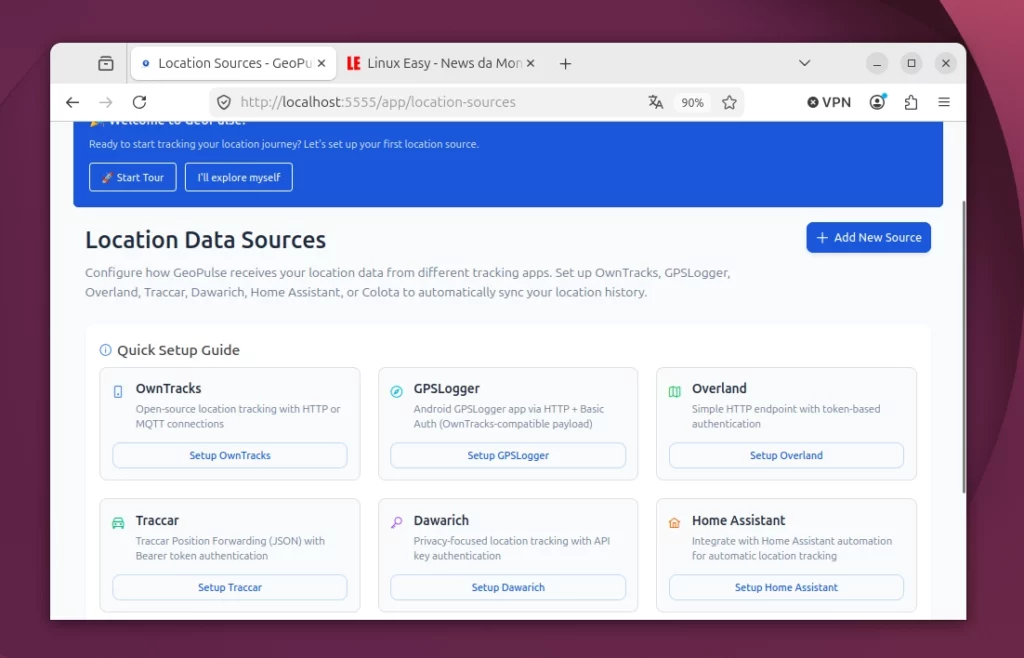The height and width of the screenshot is (658, 1024).
Task: Click the browser forward arrow
Action: 106,102
